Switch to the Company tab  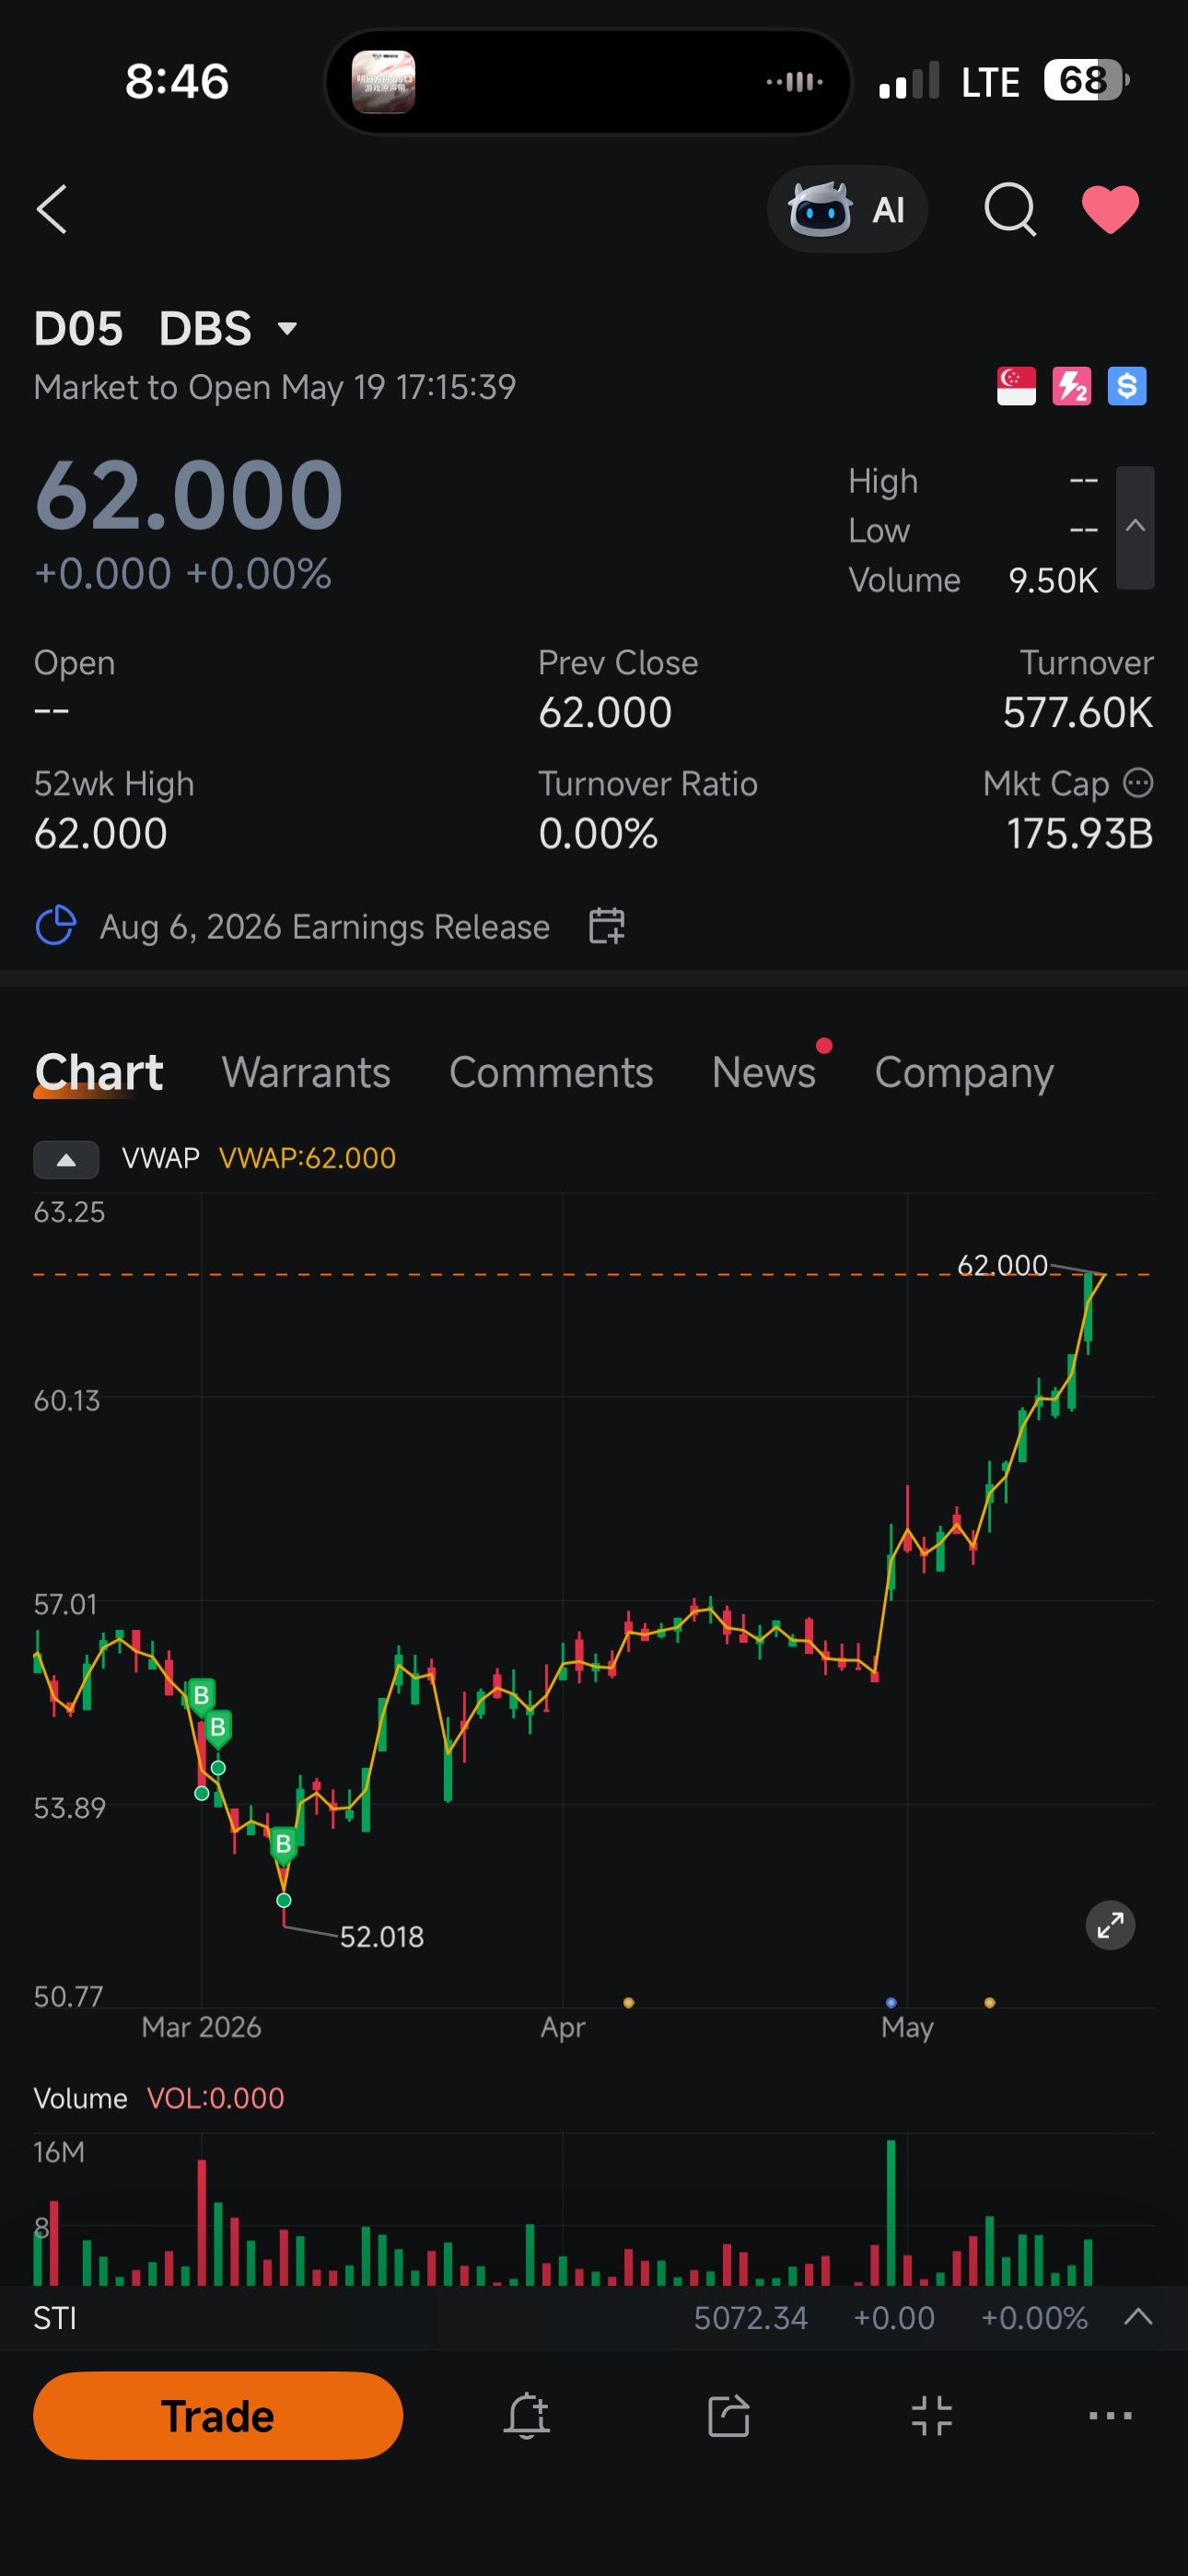tap(964, 1073)
